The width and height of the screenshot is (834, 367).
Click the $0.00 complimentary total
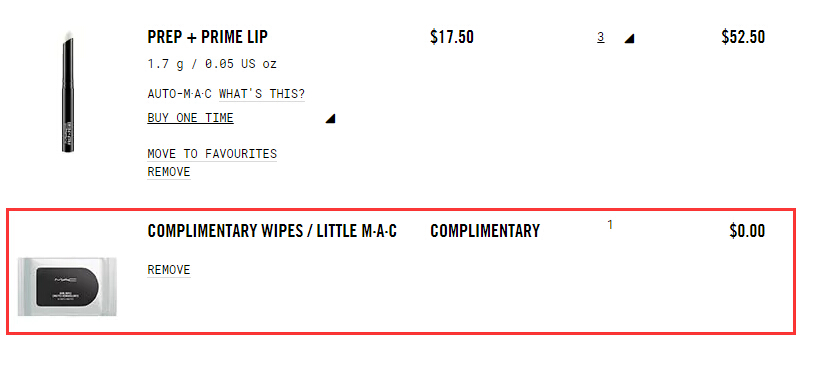[x=747, y=231]
